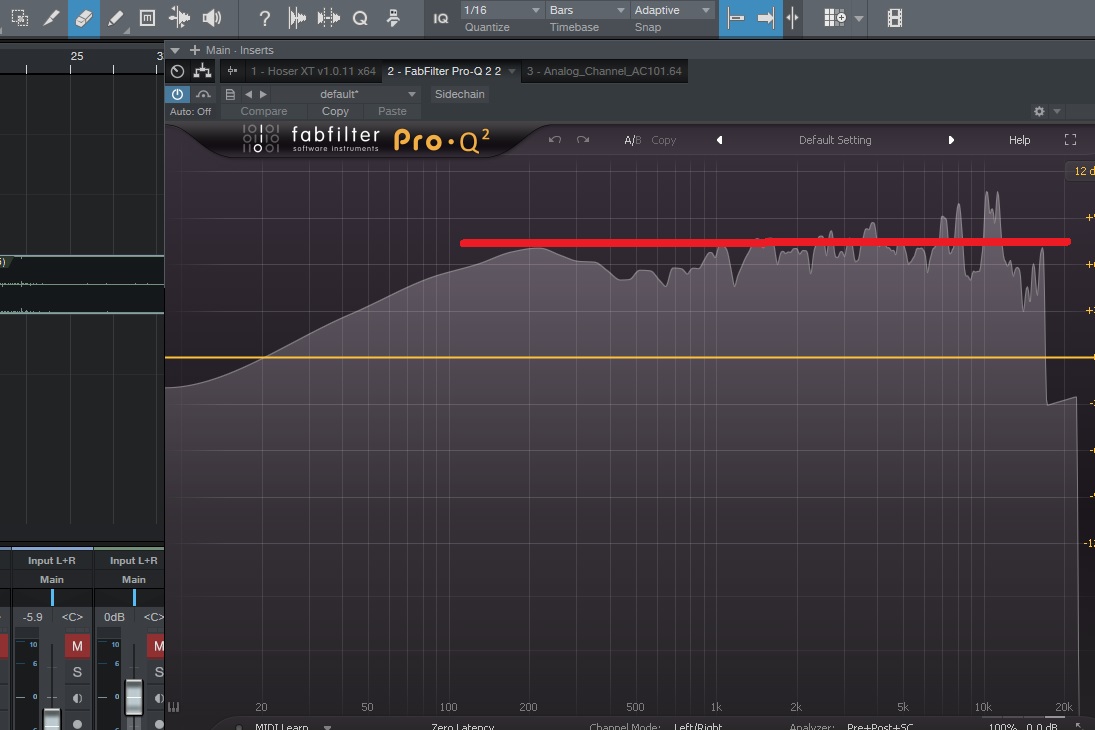The height and width of the screenshot is (730, 1095).
Task: Load previous preset with left arrow
Action: coord(248,94)
